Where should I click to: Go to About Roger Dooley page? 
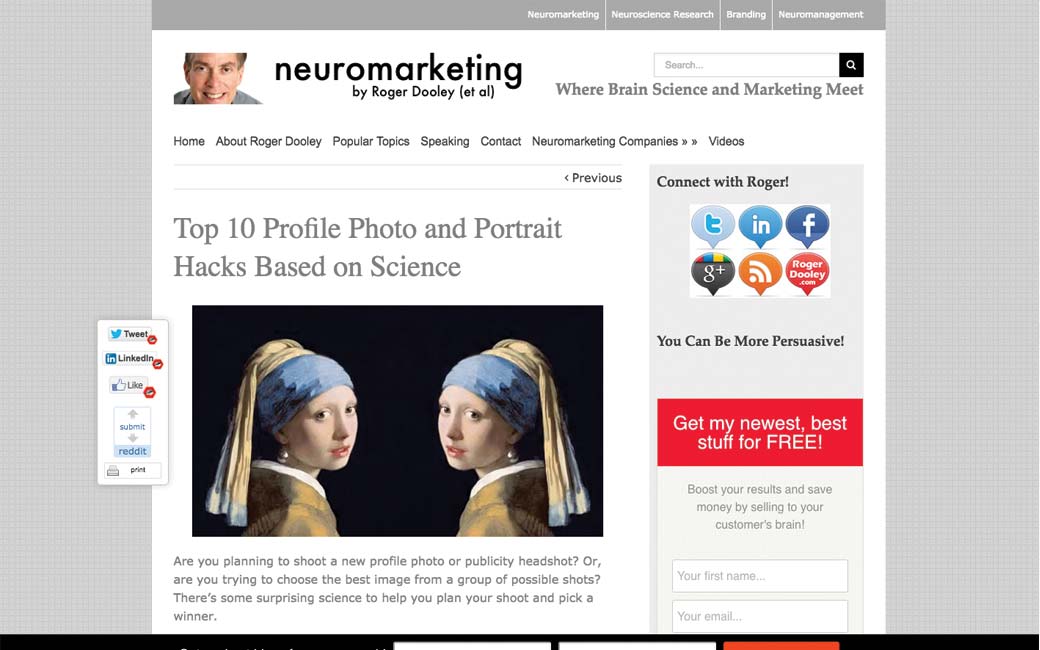pyautogui.click(x=268, y=141)
